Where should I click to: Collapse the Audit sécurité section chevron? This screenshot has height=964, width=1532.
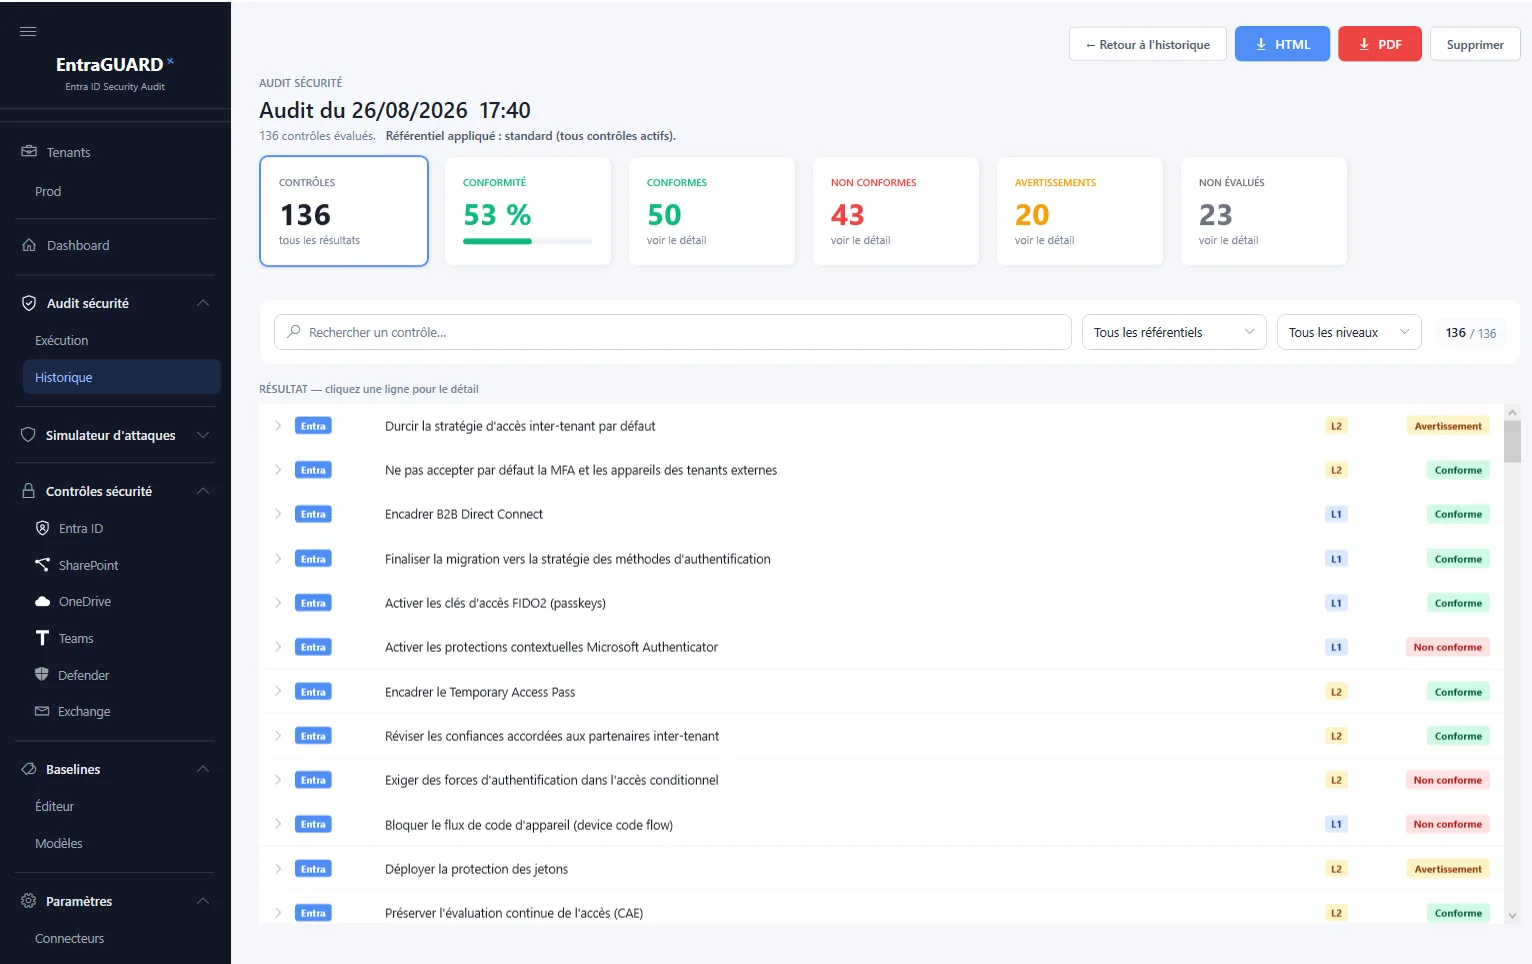point(203,303)
